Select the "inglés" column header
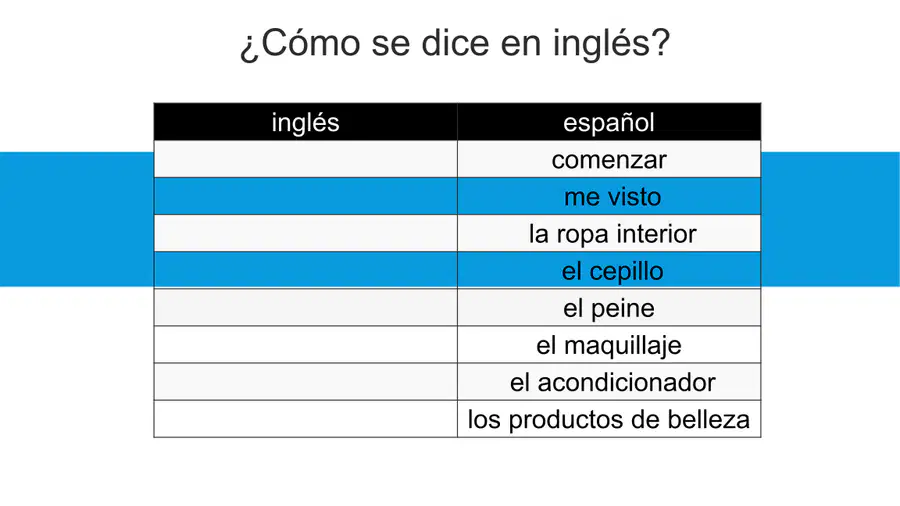The height and width of the screenshot is (506, 900). tap(305, 122)
